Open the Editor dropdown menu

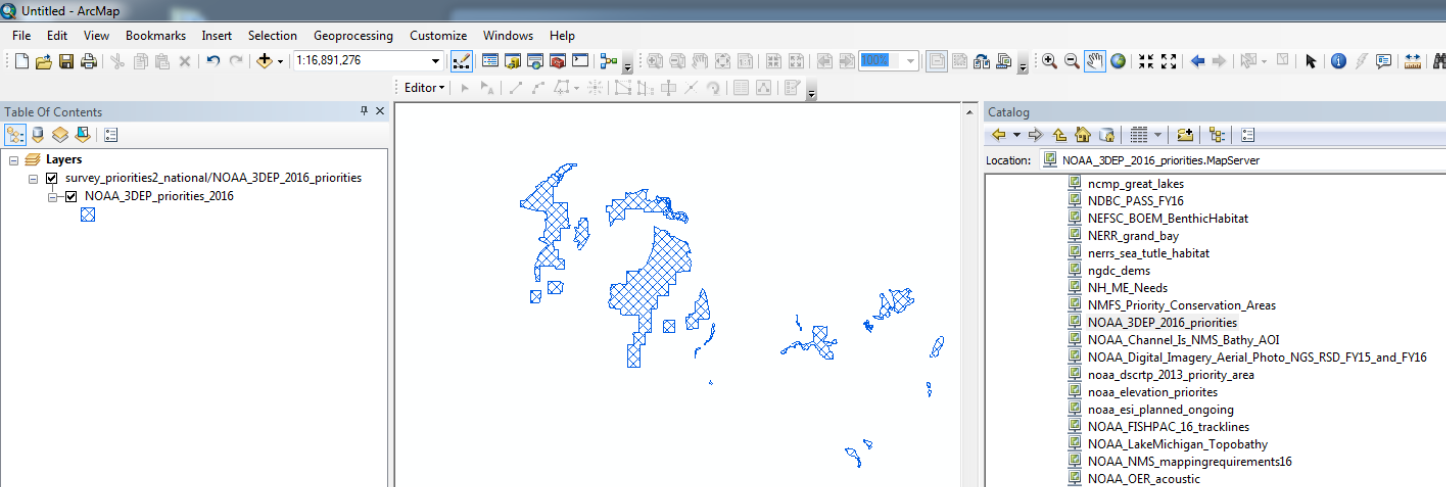(x=425, y=88)
